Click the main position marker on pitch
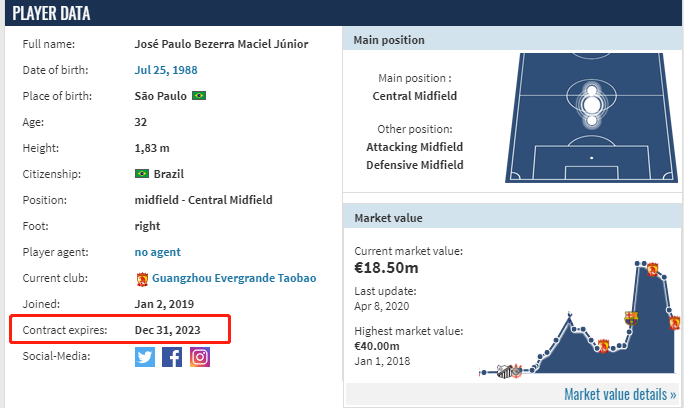Image resolution: width=684 pixels, height=408 pixels. (592, 105)
